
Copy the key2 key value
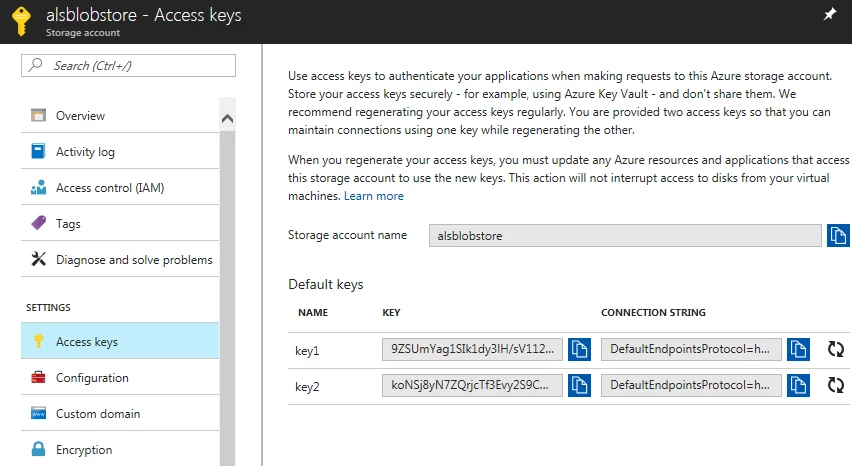579,385
